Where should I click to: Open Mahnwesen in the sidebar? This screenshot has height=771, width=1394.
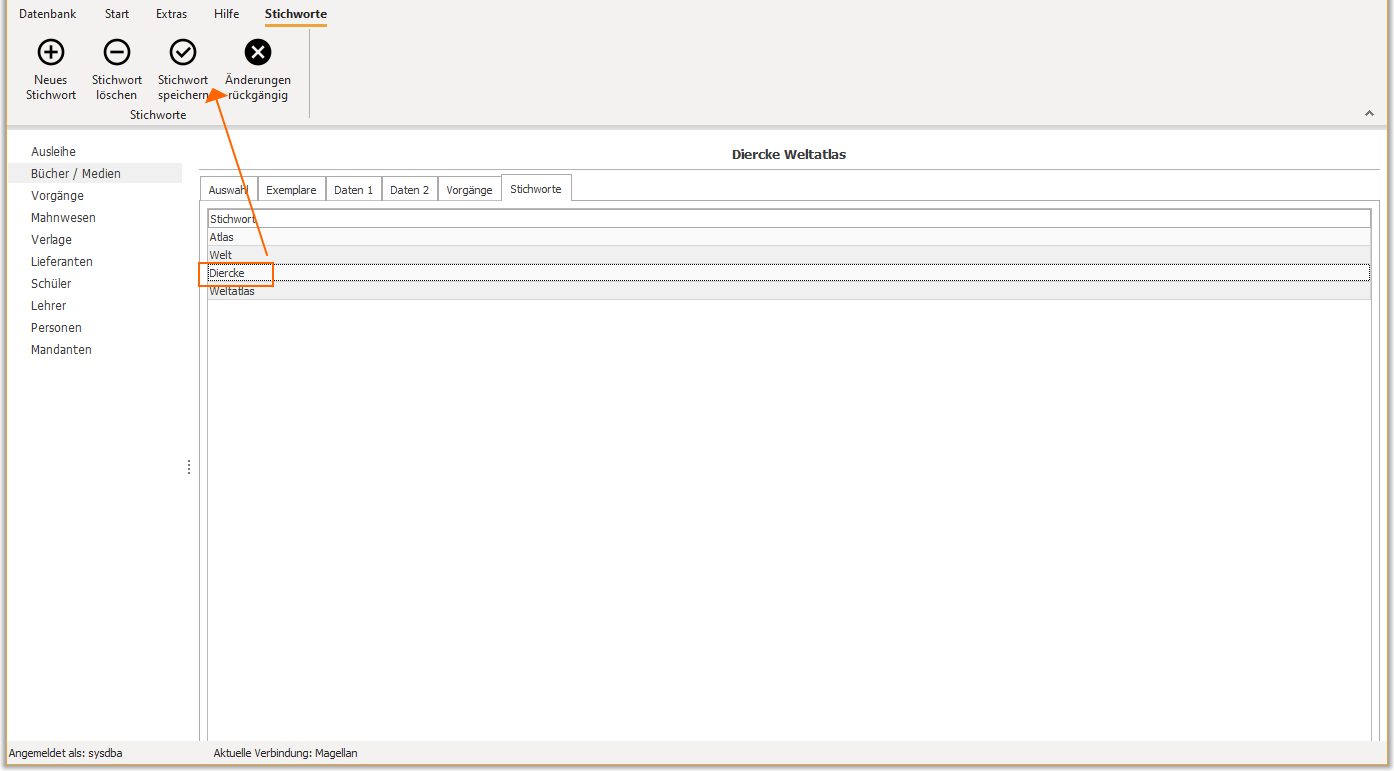click(63, 218)
